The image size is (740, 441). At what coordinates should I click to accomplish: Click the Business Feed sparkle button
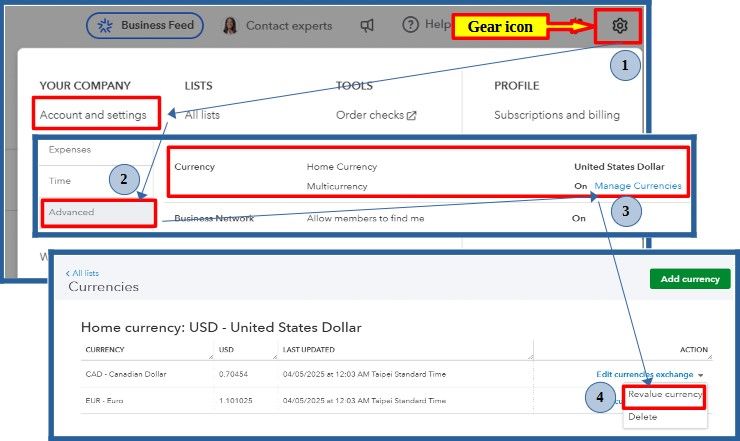[x=145, y=25]
